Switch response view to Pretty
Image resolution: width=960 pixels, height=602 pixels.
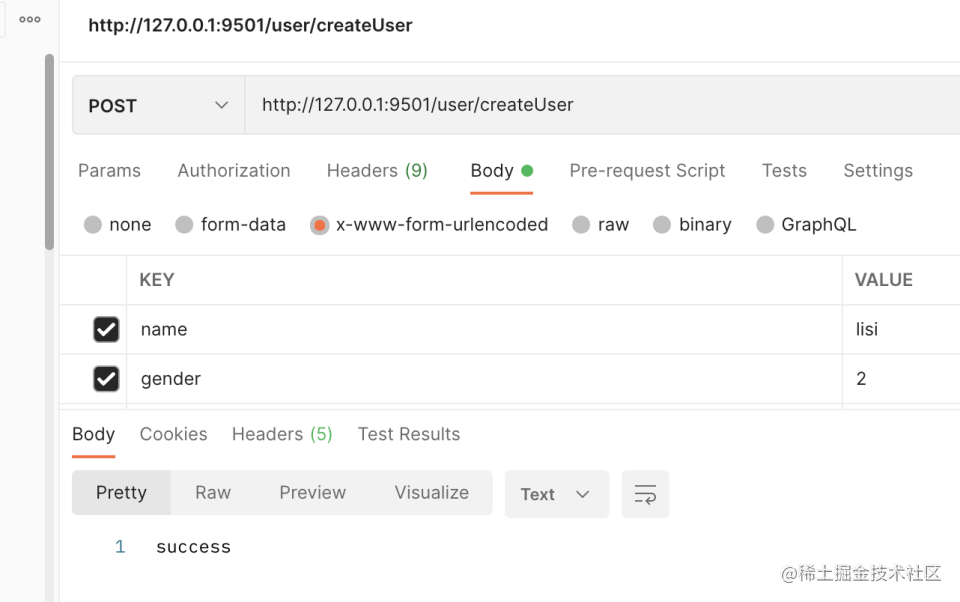click(121, 493)
